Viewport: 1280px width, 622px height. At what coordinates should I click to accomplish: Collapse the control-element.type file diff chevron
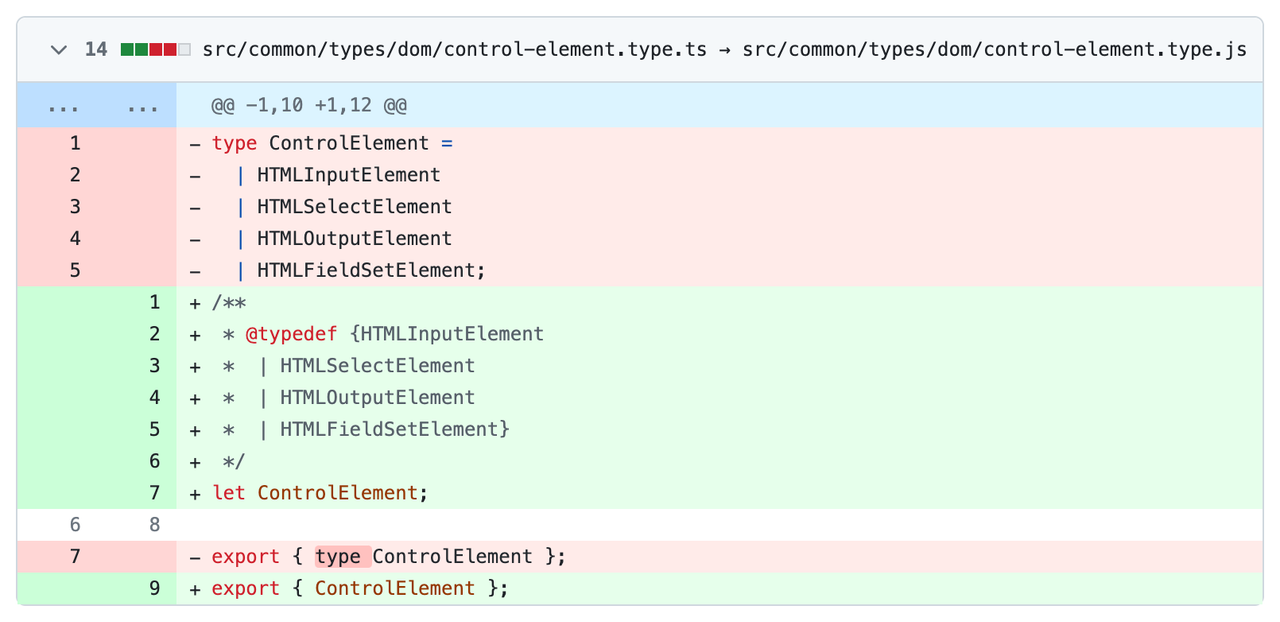click(59, 49)
